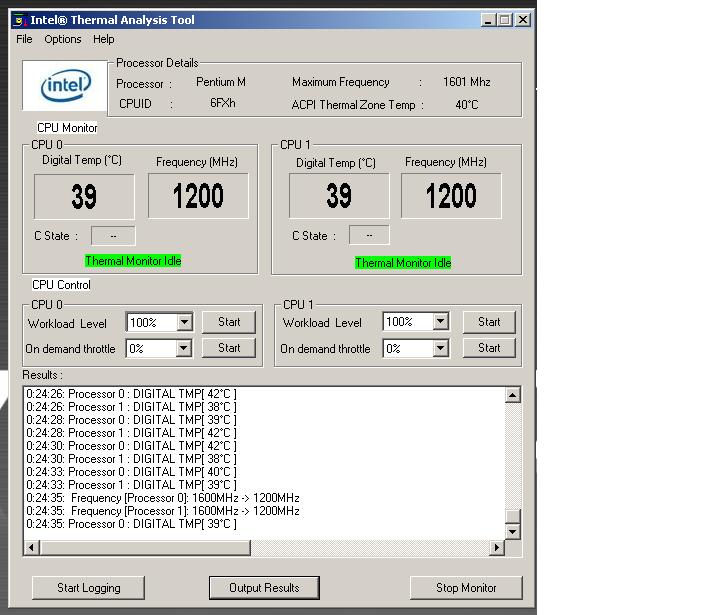Click the 1601 Mhz maximum frequency value

pyautogui.click(x=467, y=82)
